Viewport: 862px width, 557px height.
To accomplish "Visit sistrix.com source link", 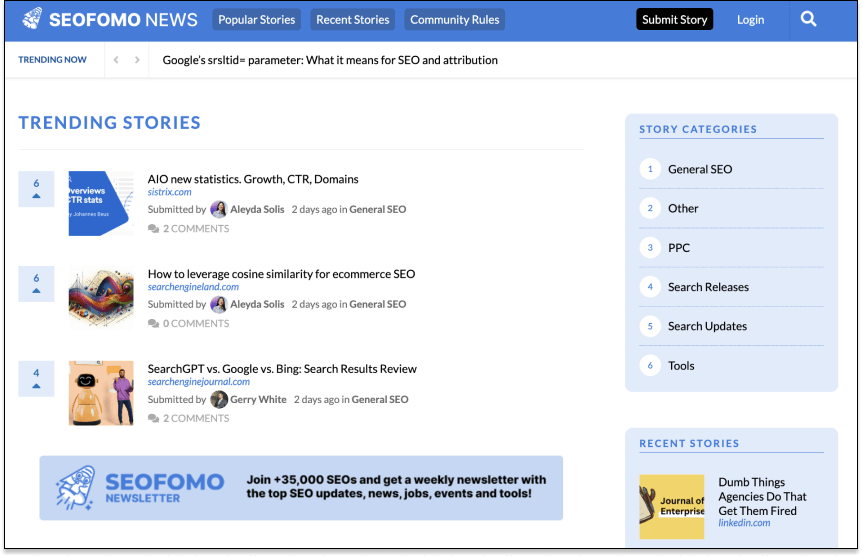I will [169, 192].
